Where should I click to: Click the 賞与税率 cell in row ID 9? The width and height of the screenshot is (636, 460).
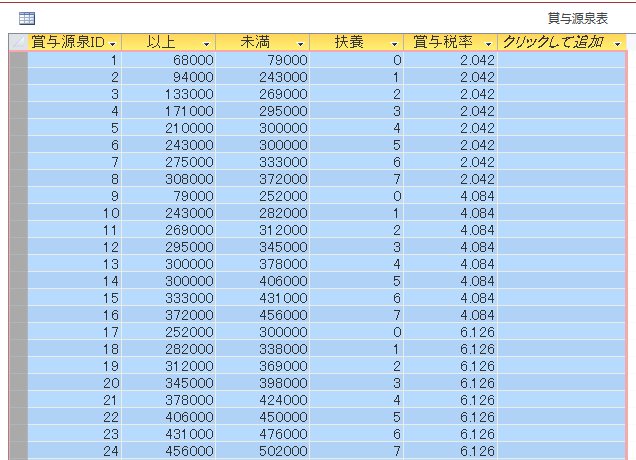pos(453,196)
